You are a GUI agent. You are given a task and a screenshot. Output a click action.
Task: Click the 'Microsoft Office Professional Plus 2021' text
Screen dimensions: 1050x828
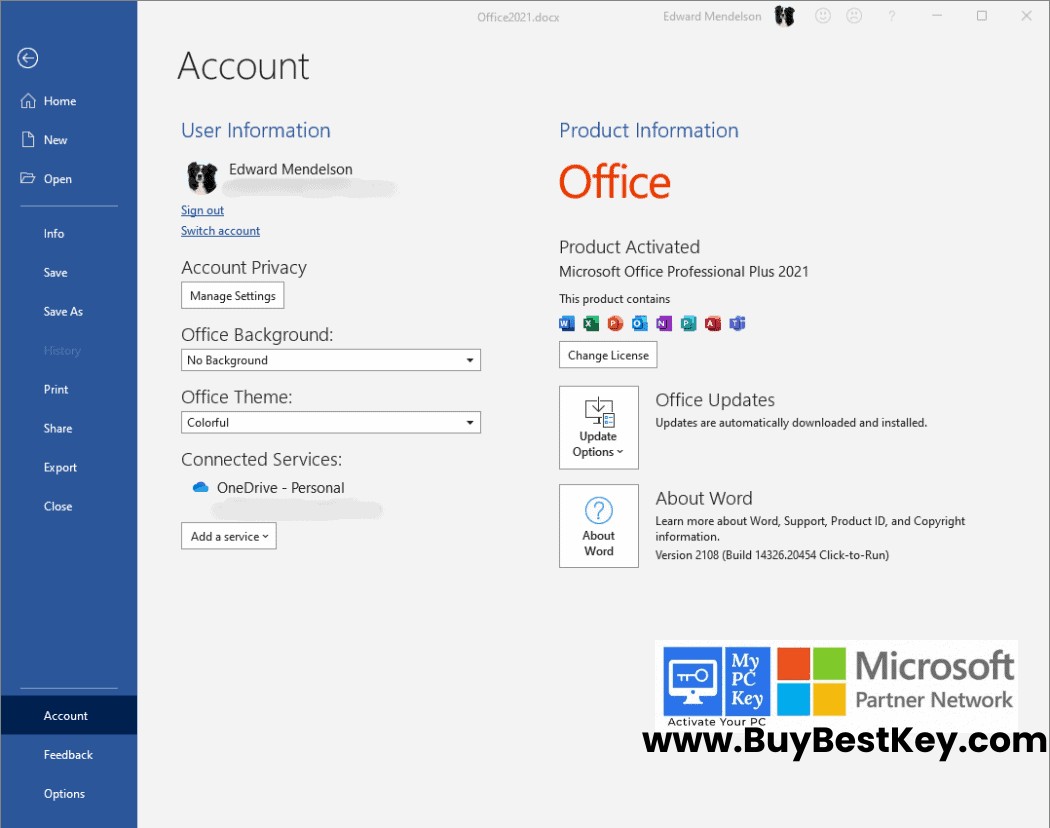click(684, 271)
